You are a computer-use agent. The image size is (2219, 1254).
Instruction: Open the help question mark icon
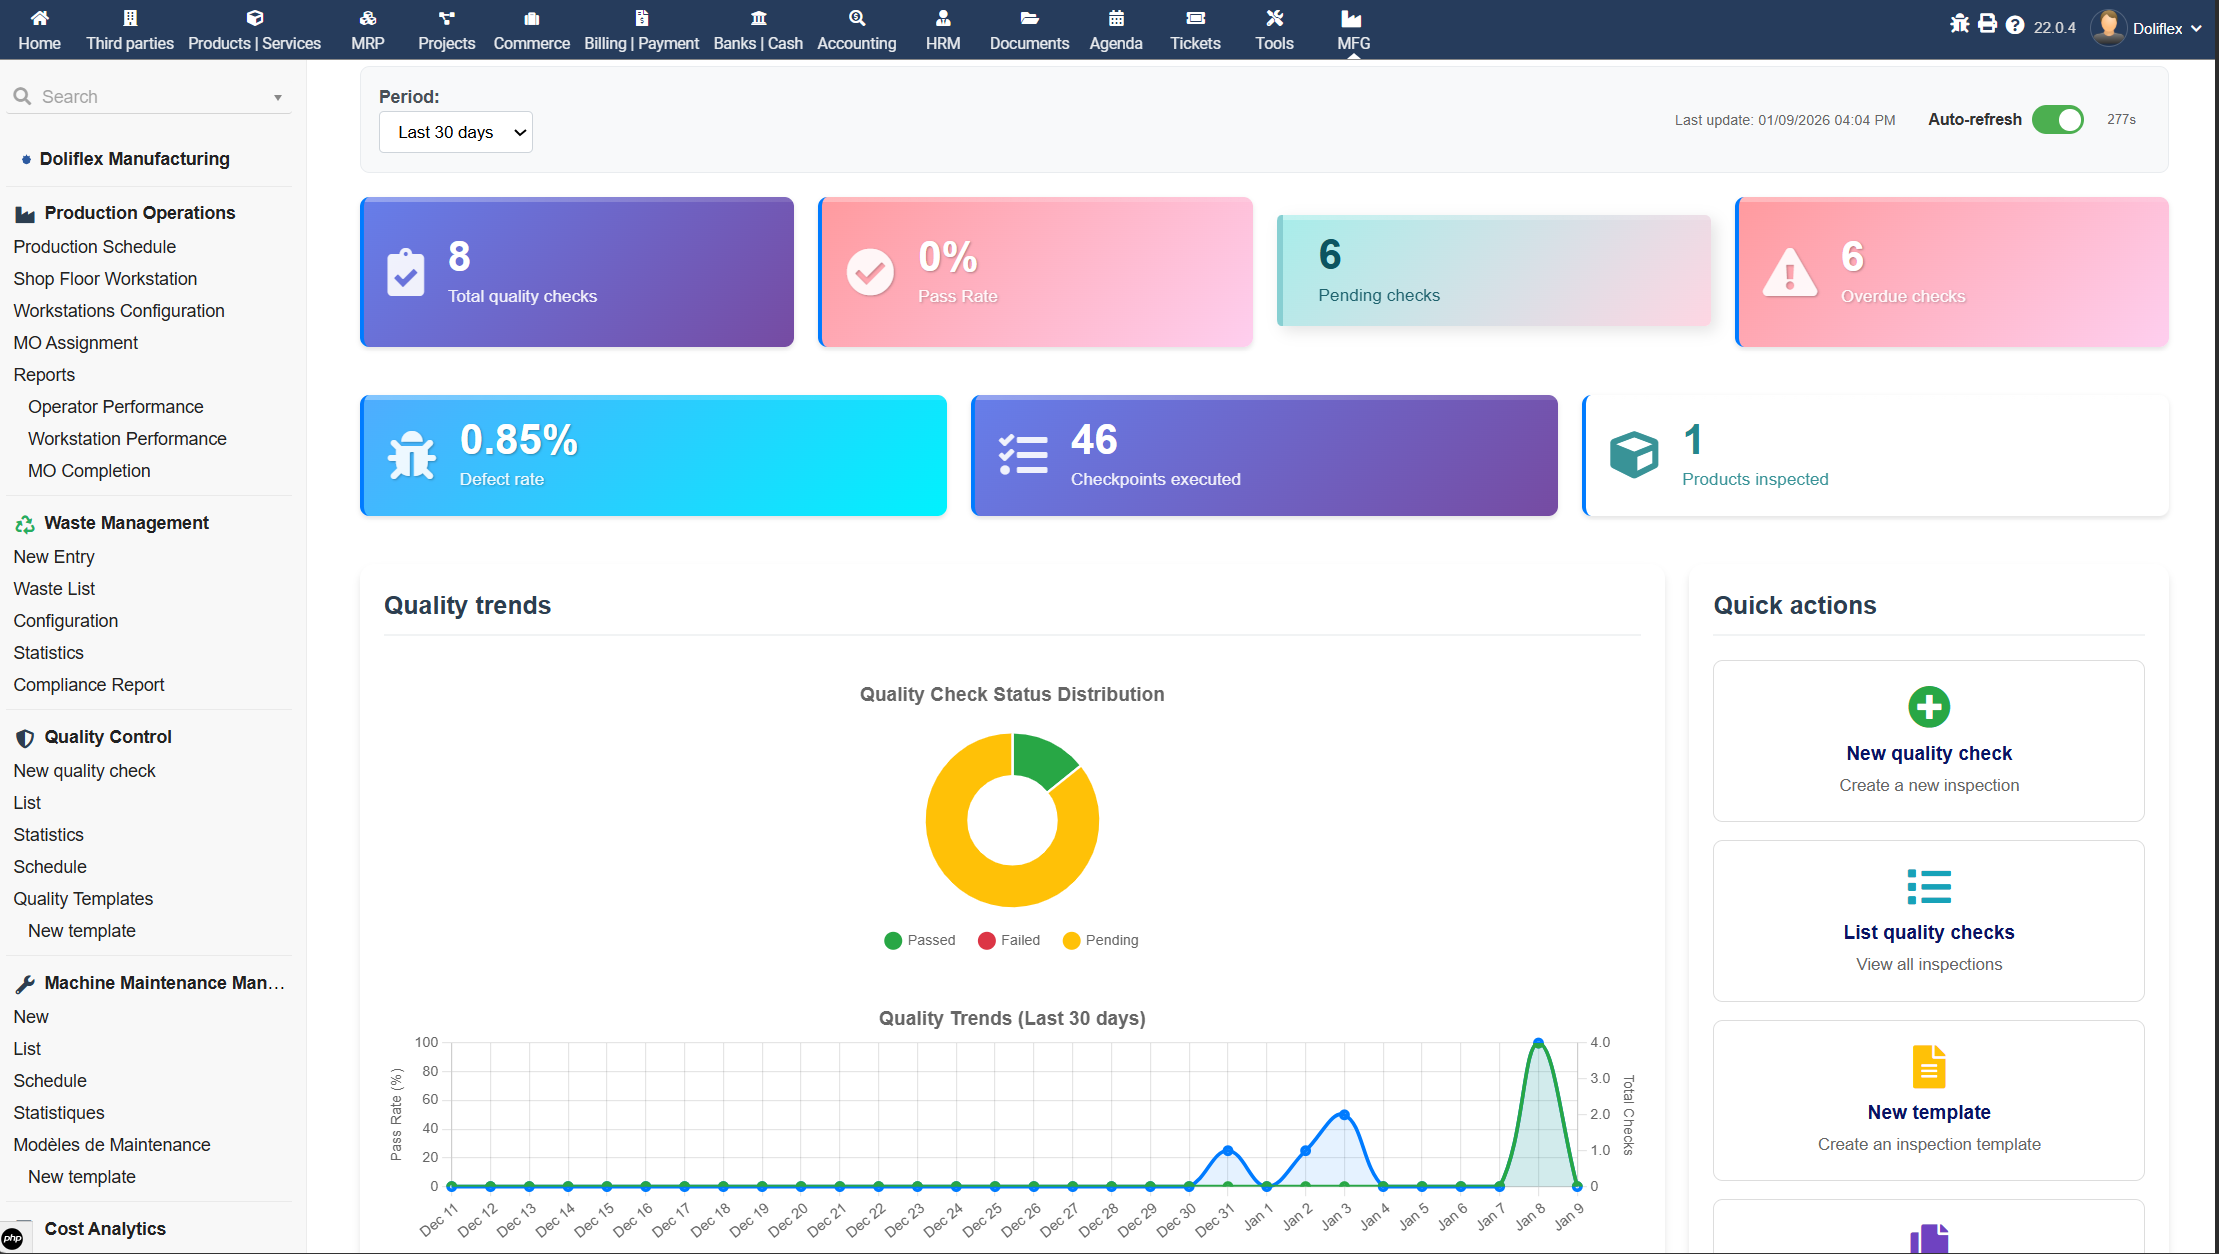click(2015, 25)
